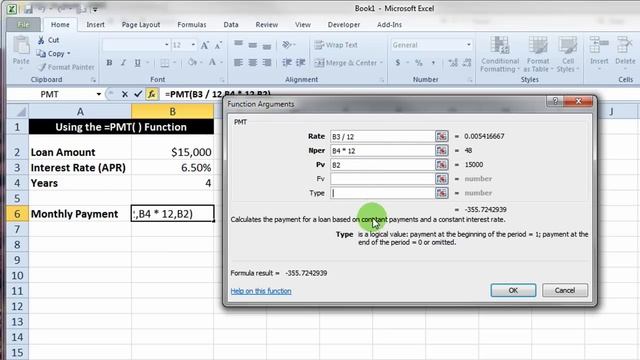Toggle Italic formatting
640x360 pixels.
[x=123, y=63]
